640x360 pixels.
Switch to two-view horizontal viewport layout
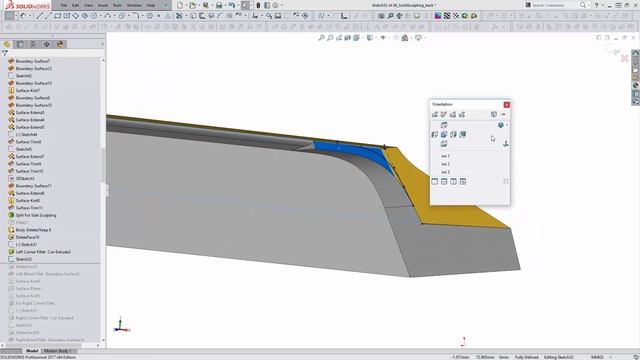[x=444, y=181]
